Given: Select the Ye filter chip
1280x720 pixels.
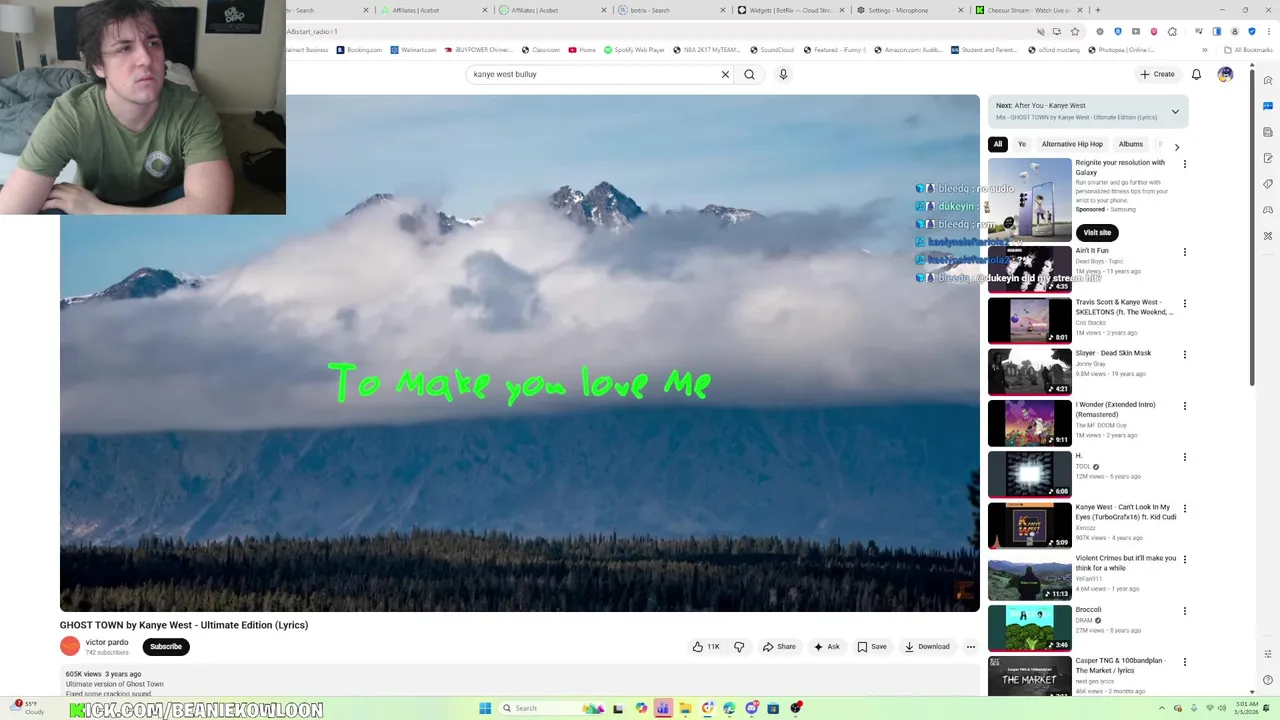Looking at the screenshot, I should coord(1022,144).
